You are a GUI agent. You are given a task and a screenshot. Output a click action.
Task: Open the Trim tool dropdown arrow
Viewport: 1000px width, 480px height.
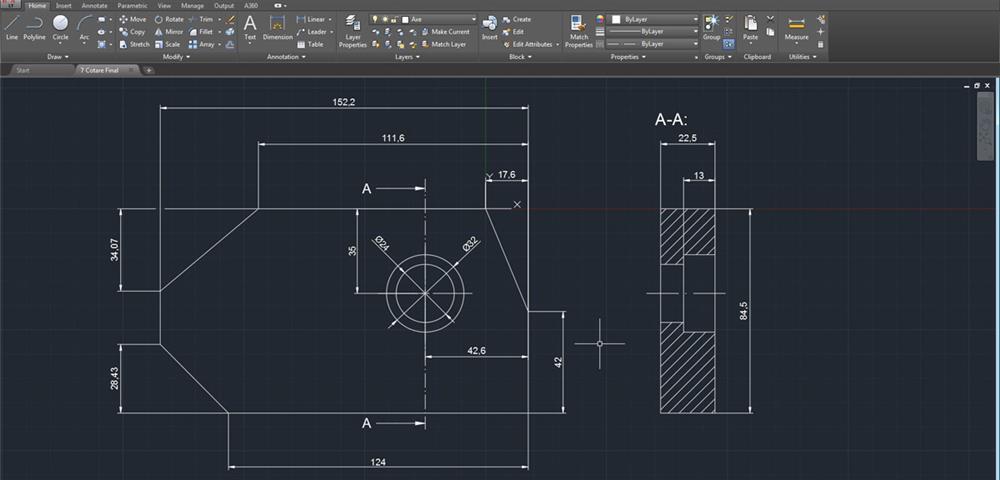[x=219, y=19]
